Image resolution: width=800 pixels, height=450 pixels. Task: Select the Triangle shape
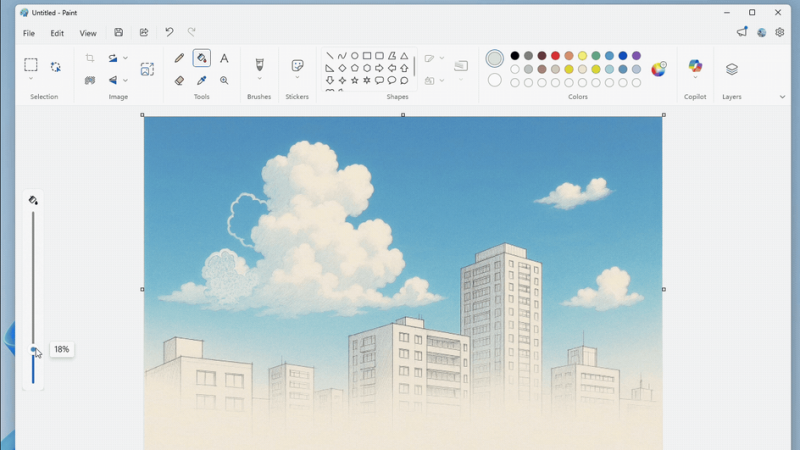(404, 56)
